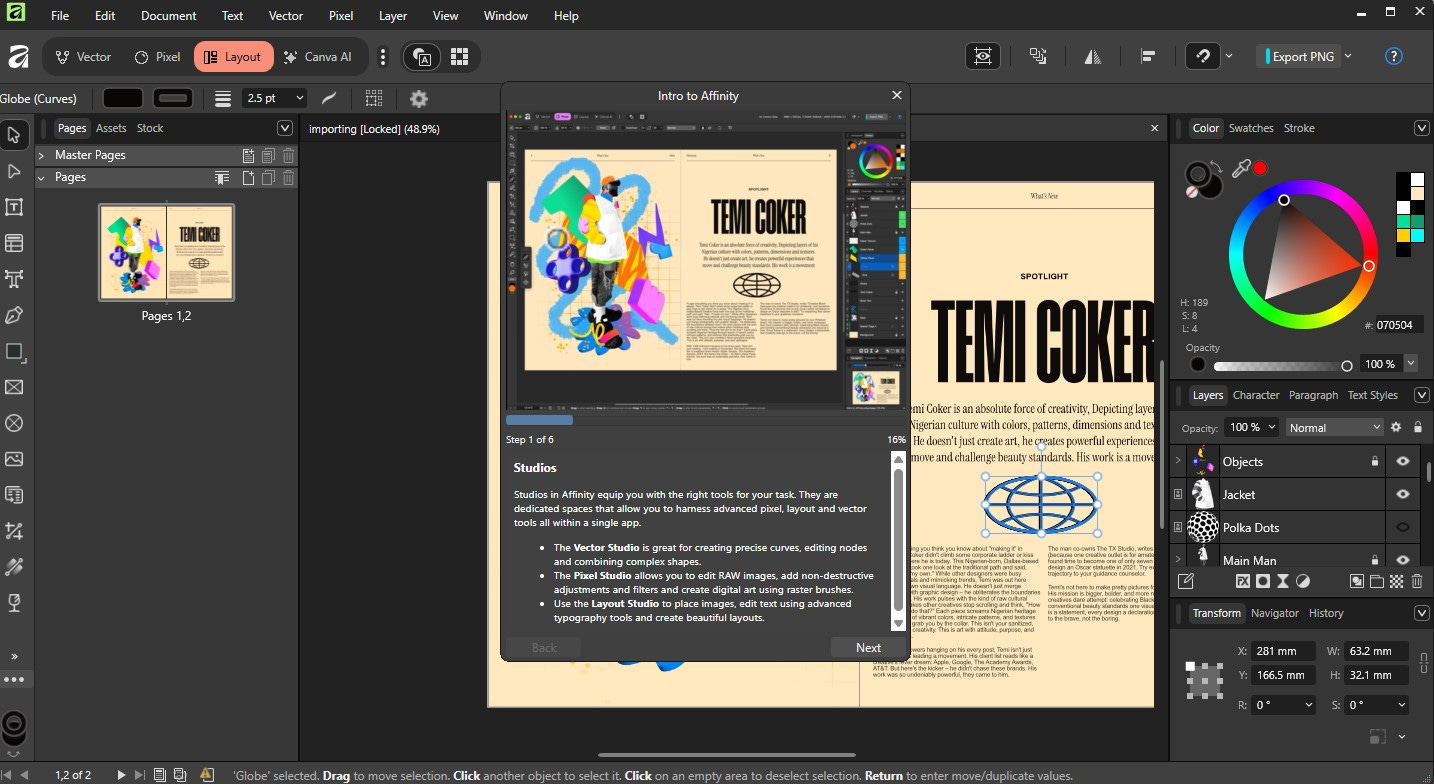Click the Alignment toolbar icon
This screenshot has height=784, width=1434.
[x=1148, y=57]
